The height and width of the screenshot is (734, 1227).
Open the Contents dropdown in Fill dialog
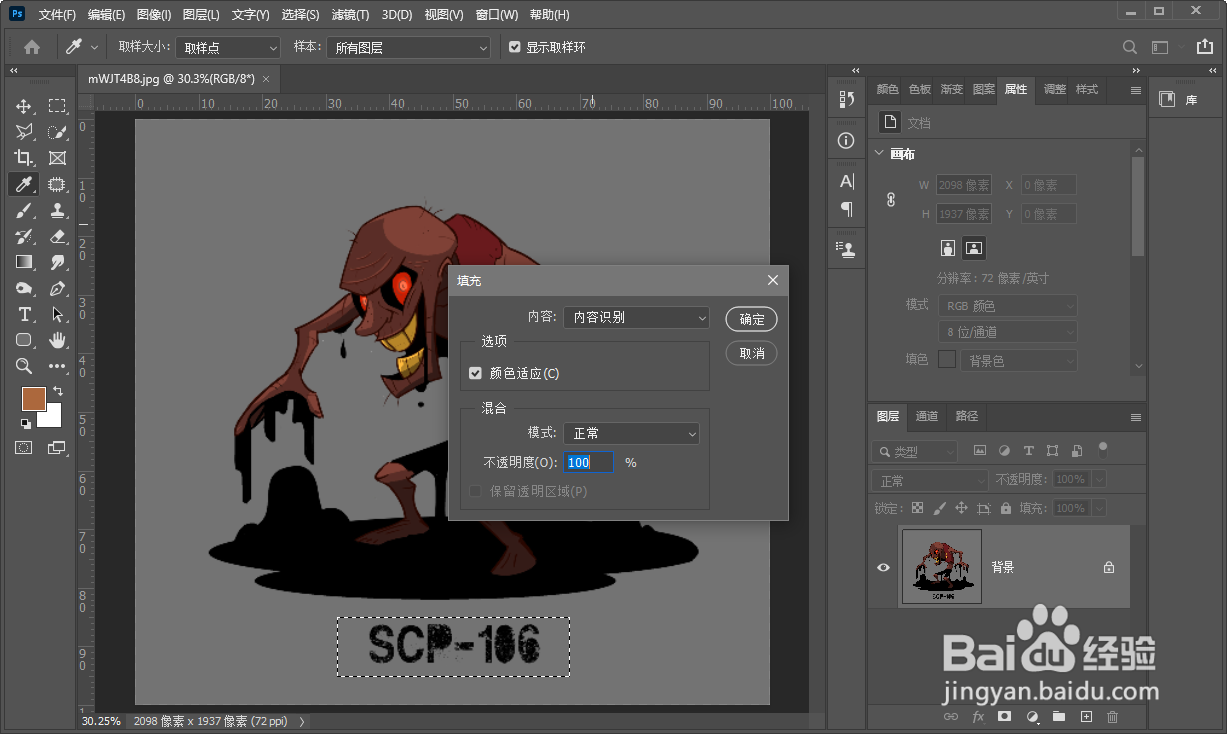(636, 317)
